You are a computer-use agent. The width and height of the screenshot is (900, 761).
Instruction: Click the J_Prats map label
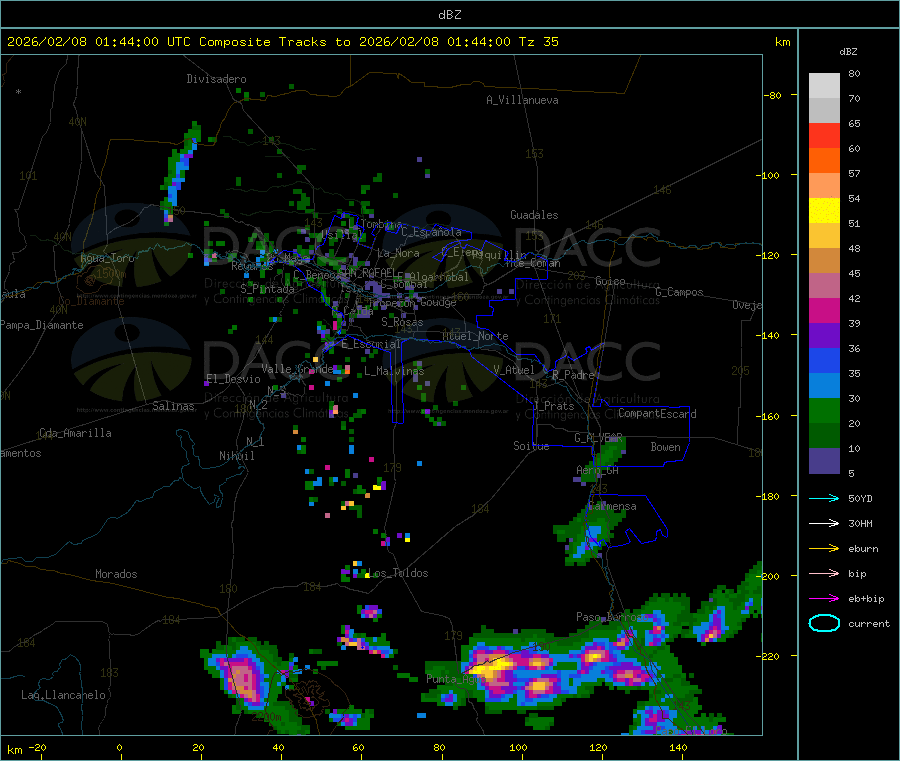click(x=554, y=406)
